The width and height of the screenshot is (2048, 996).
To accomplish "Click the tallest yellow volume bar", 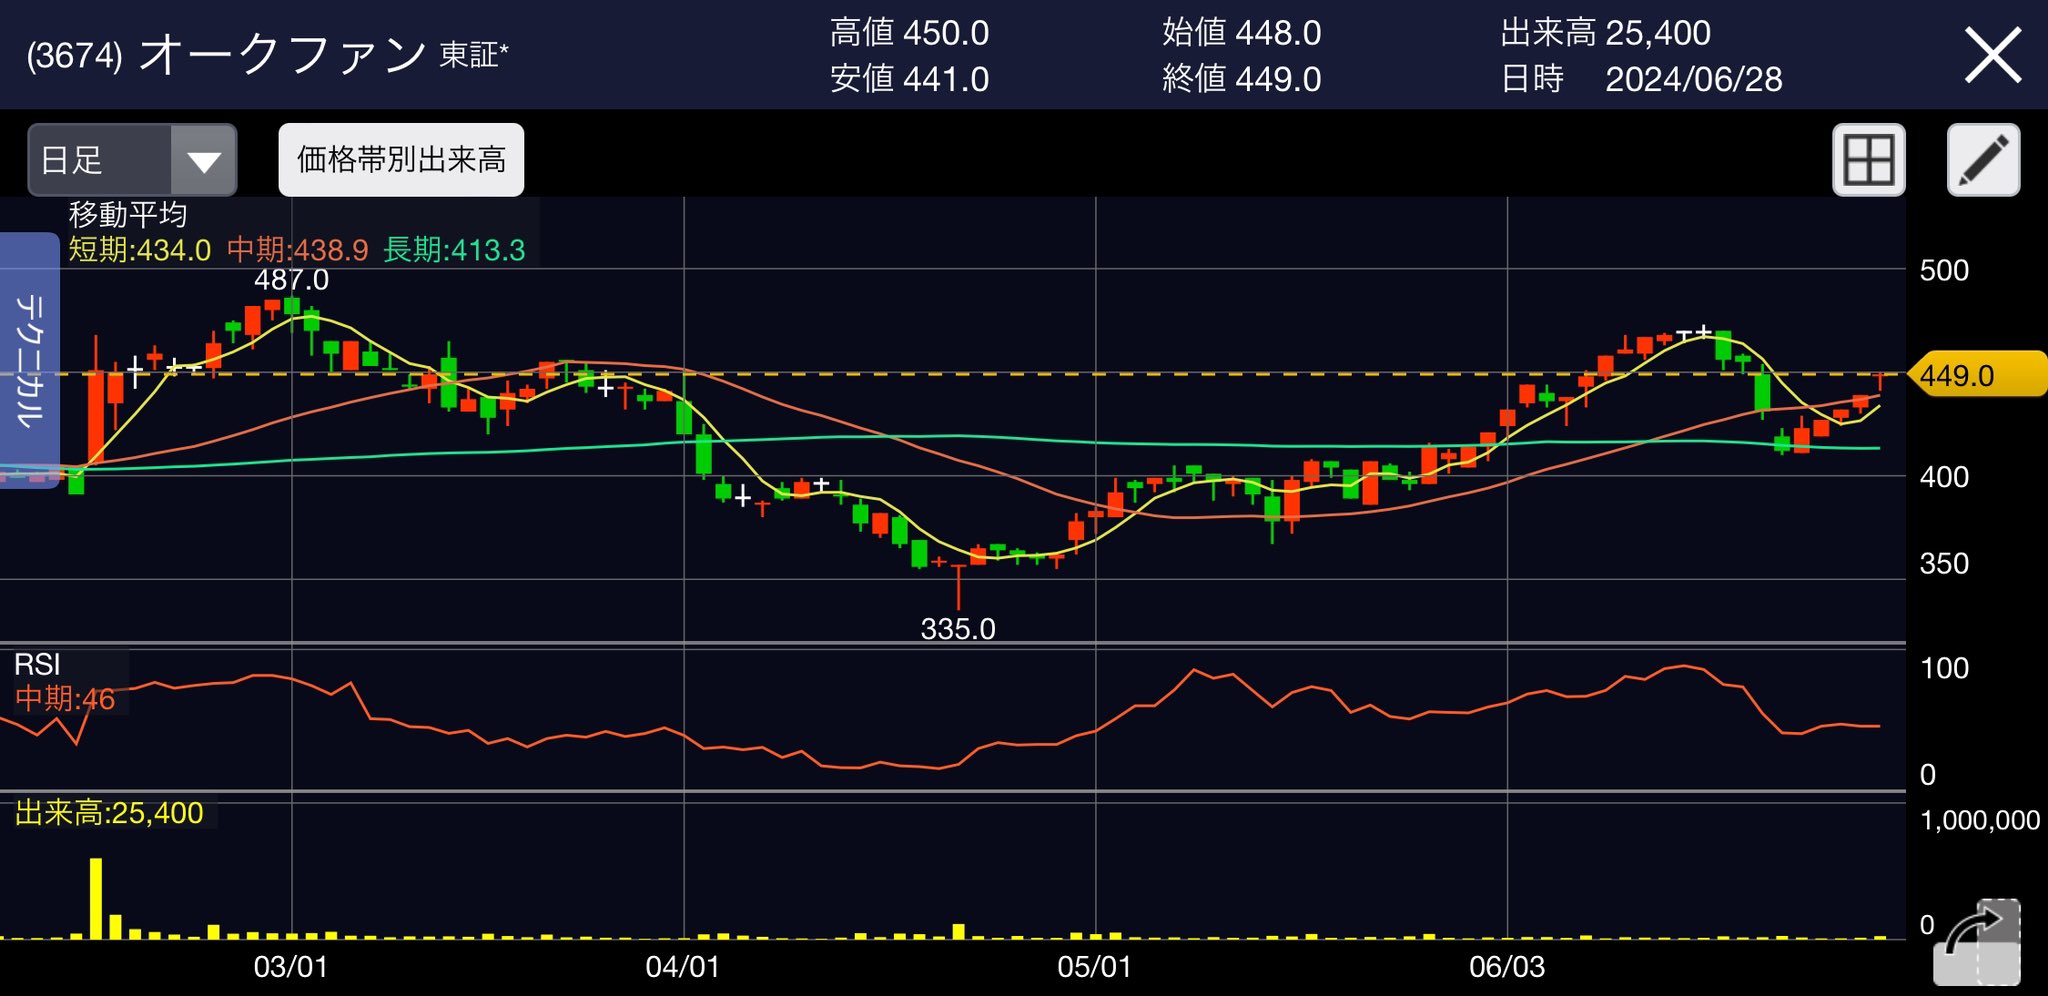I will click(x=96, y=898).
